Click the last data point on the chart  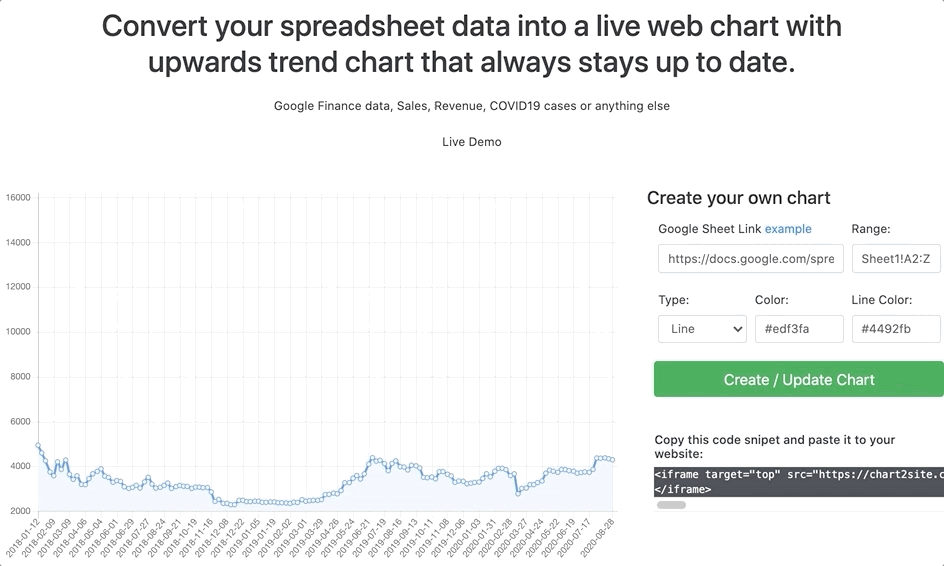click(613, 460)
